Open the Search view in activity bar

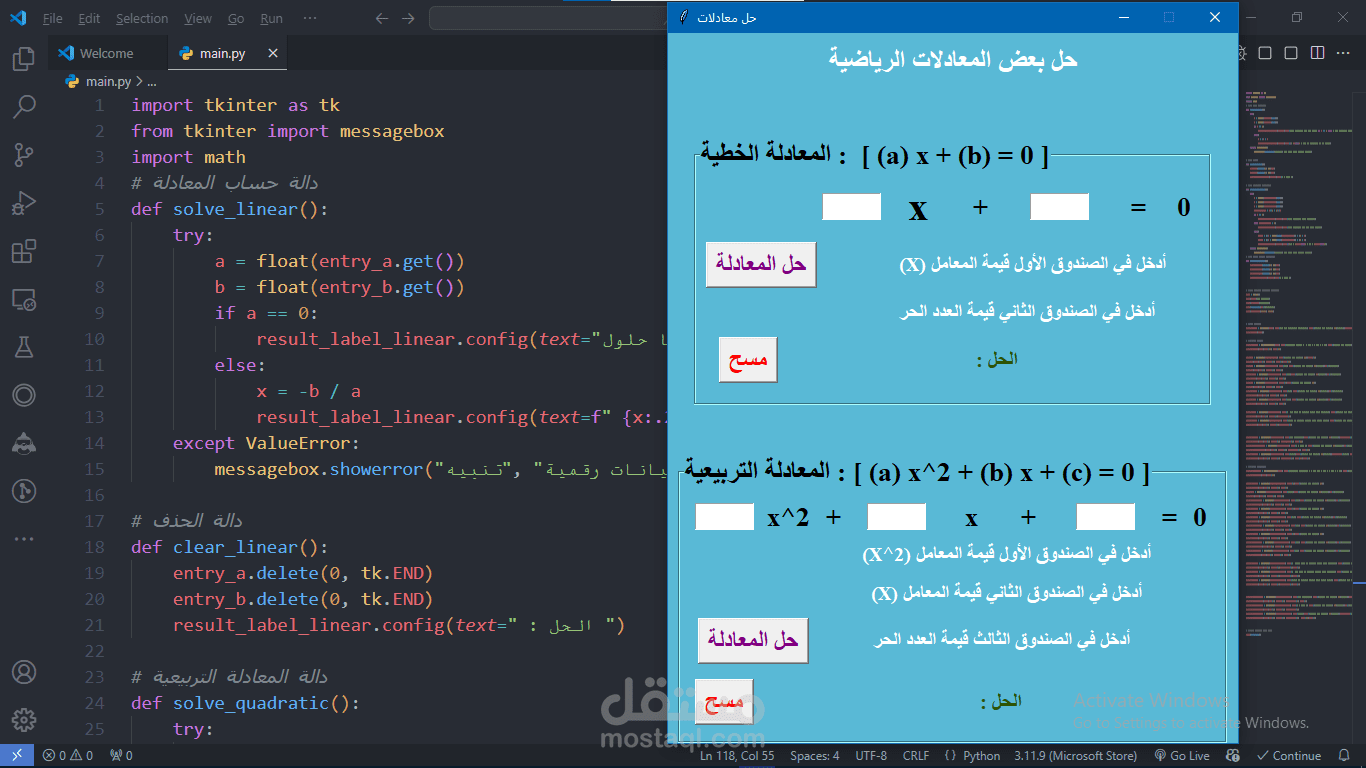pyautogui.click(x=24, y=106)
